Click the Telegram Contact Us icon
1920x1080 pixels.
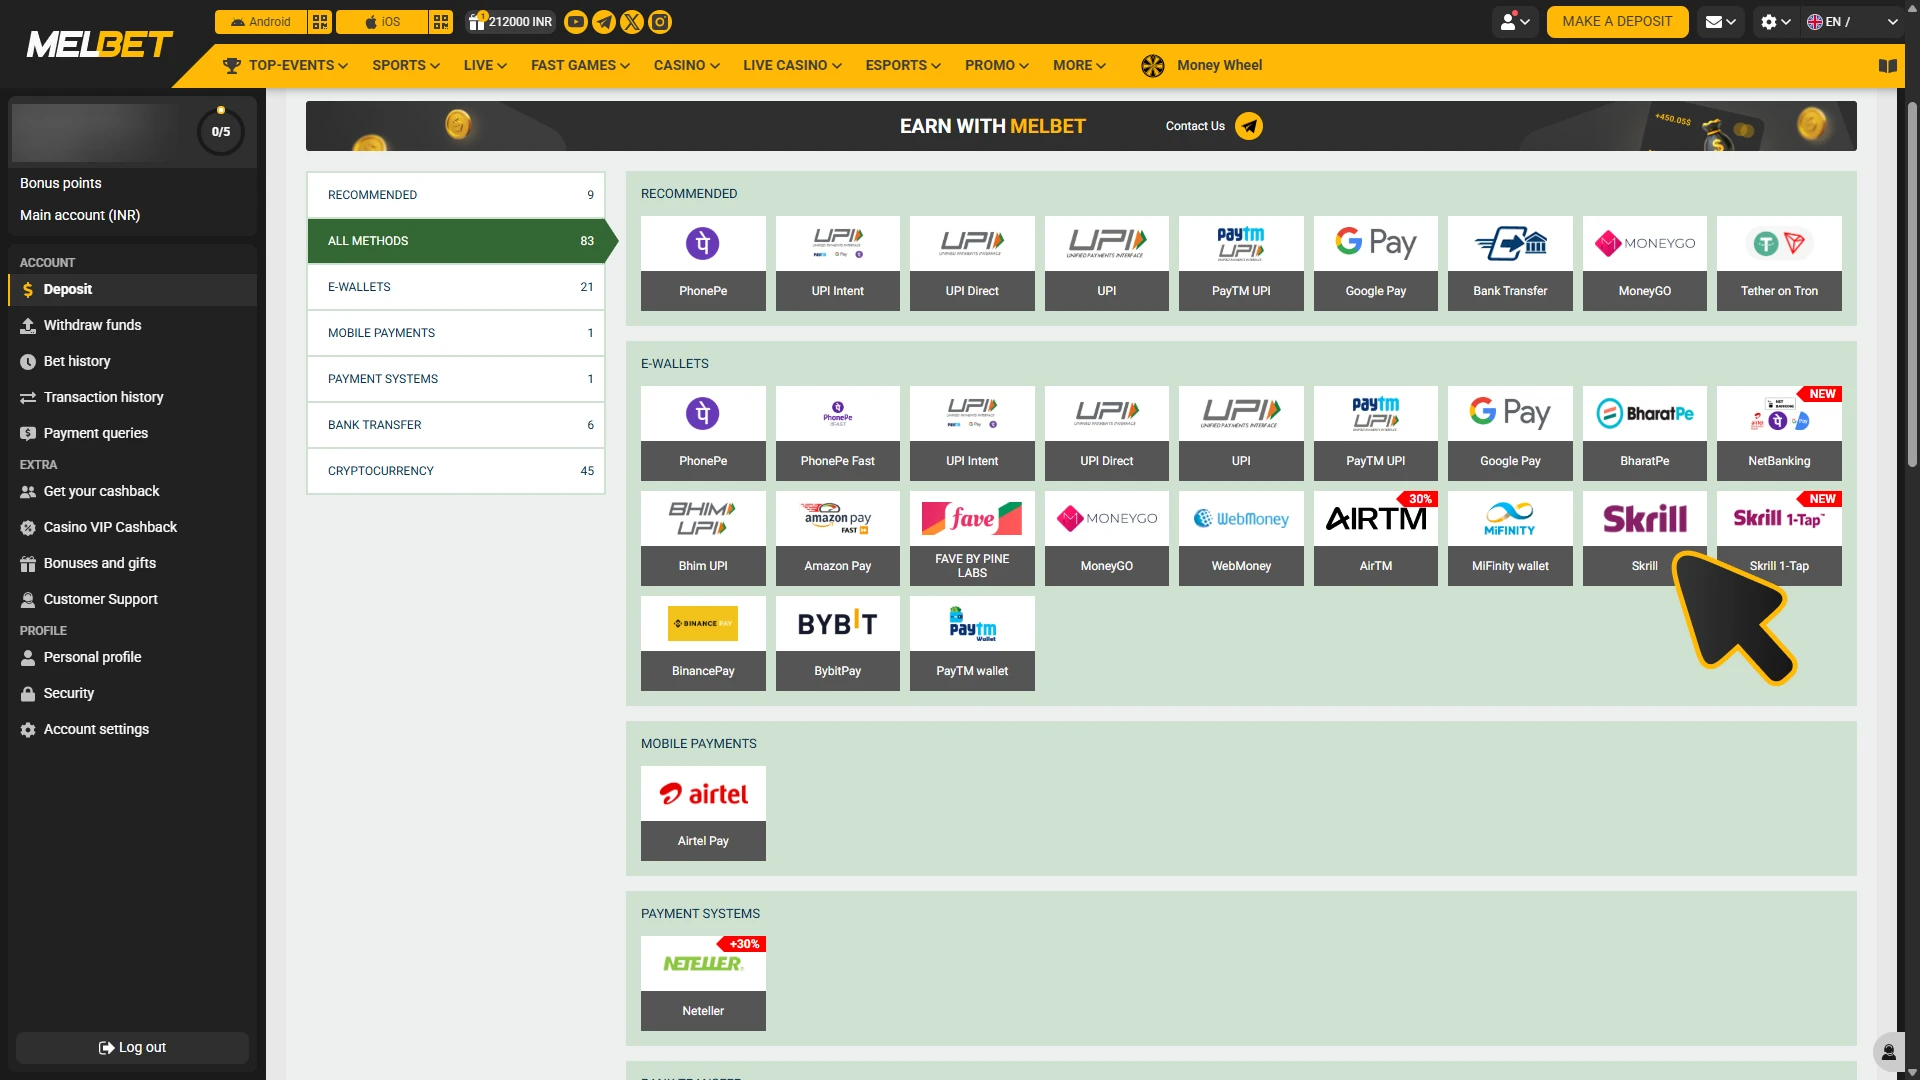(x=1249, y=126)
